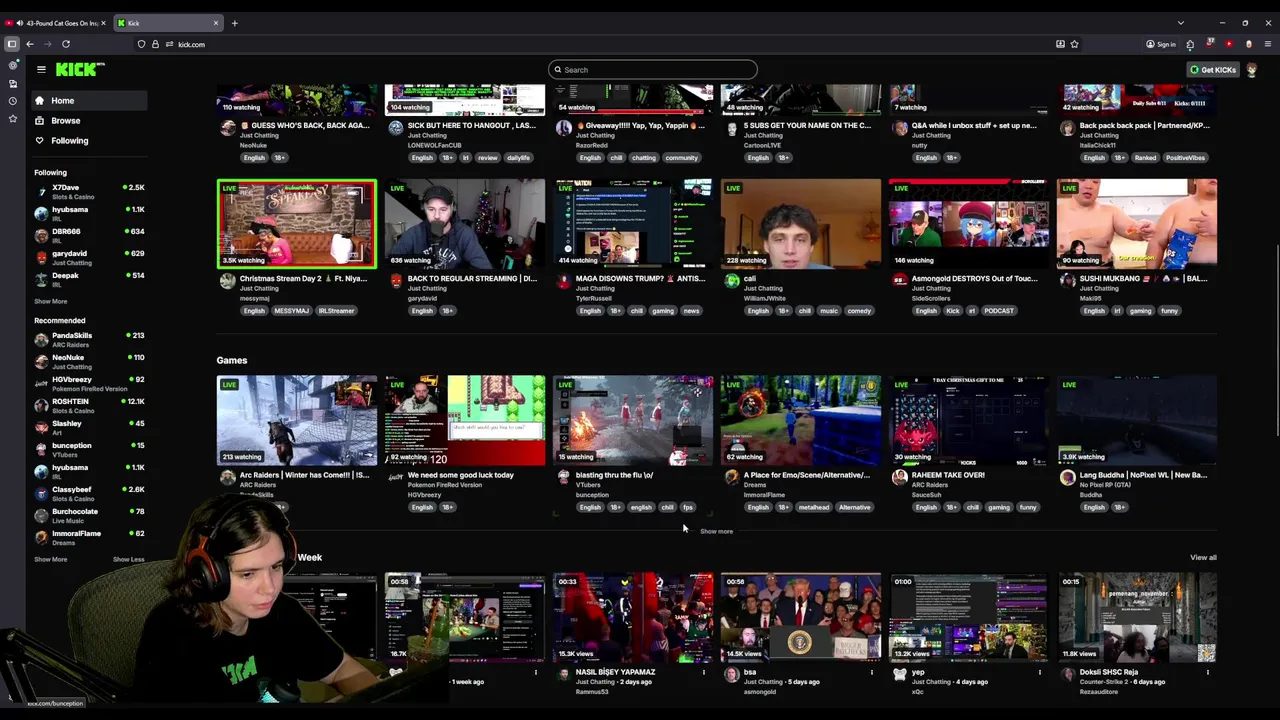Click the search magnifier icon
This screenshot has height=720, width=1280.
coord(558,70)
